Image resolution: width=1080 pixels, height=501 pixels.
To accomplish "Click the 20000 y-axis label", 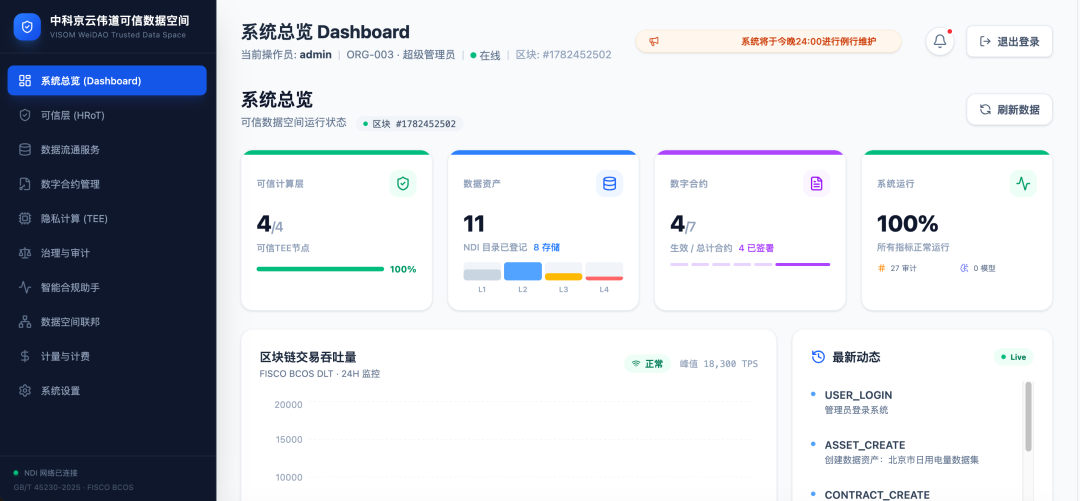I will click(x=288, y=405).
